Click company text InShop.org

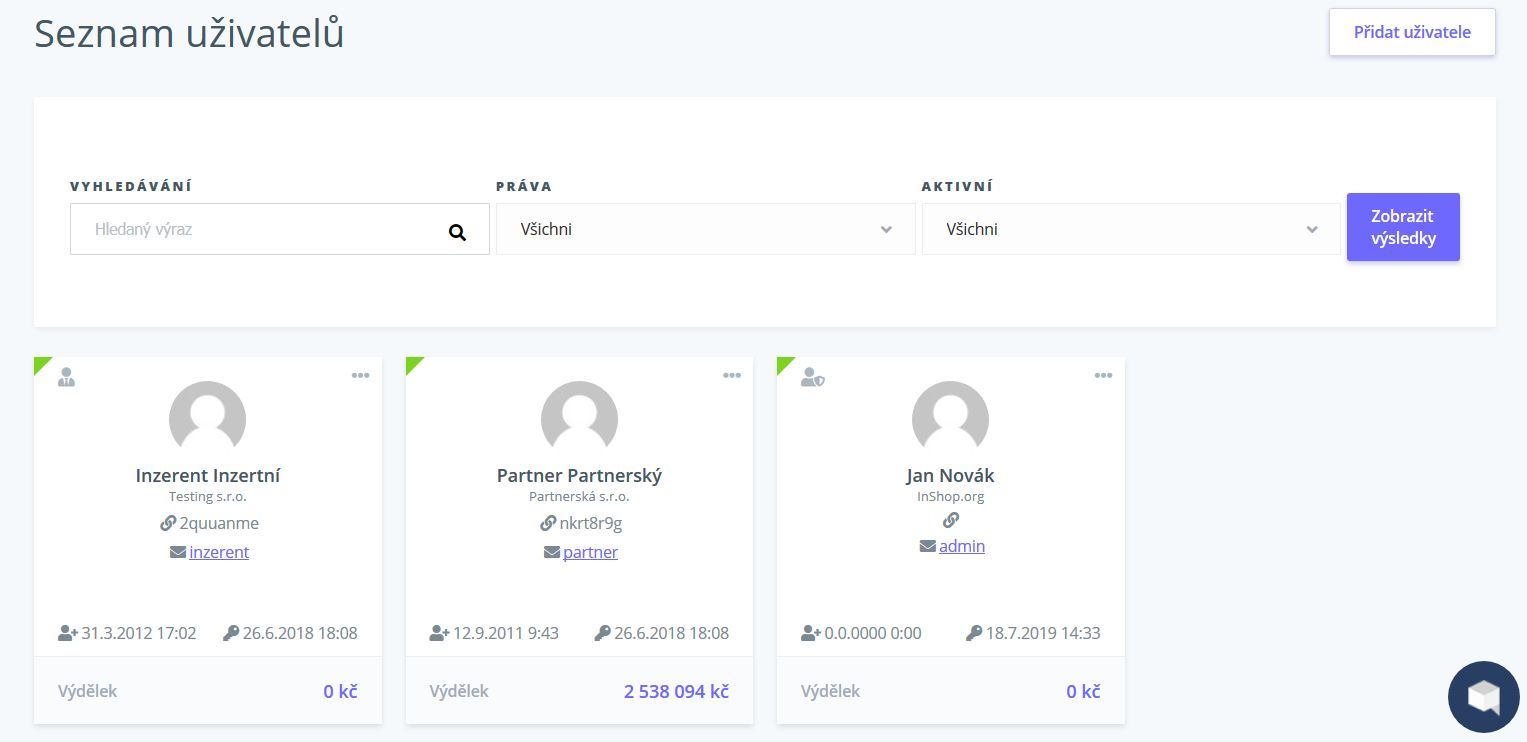(x=951, y=496)
